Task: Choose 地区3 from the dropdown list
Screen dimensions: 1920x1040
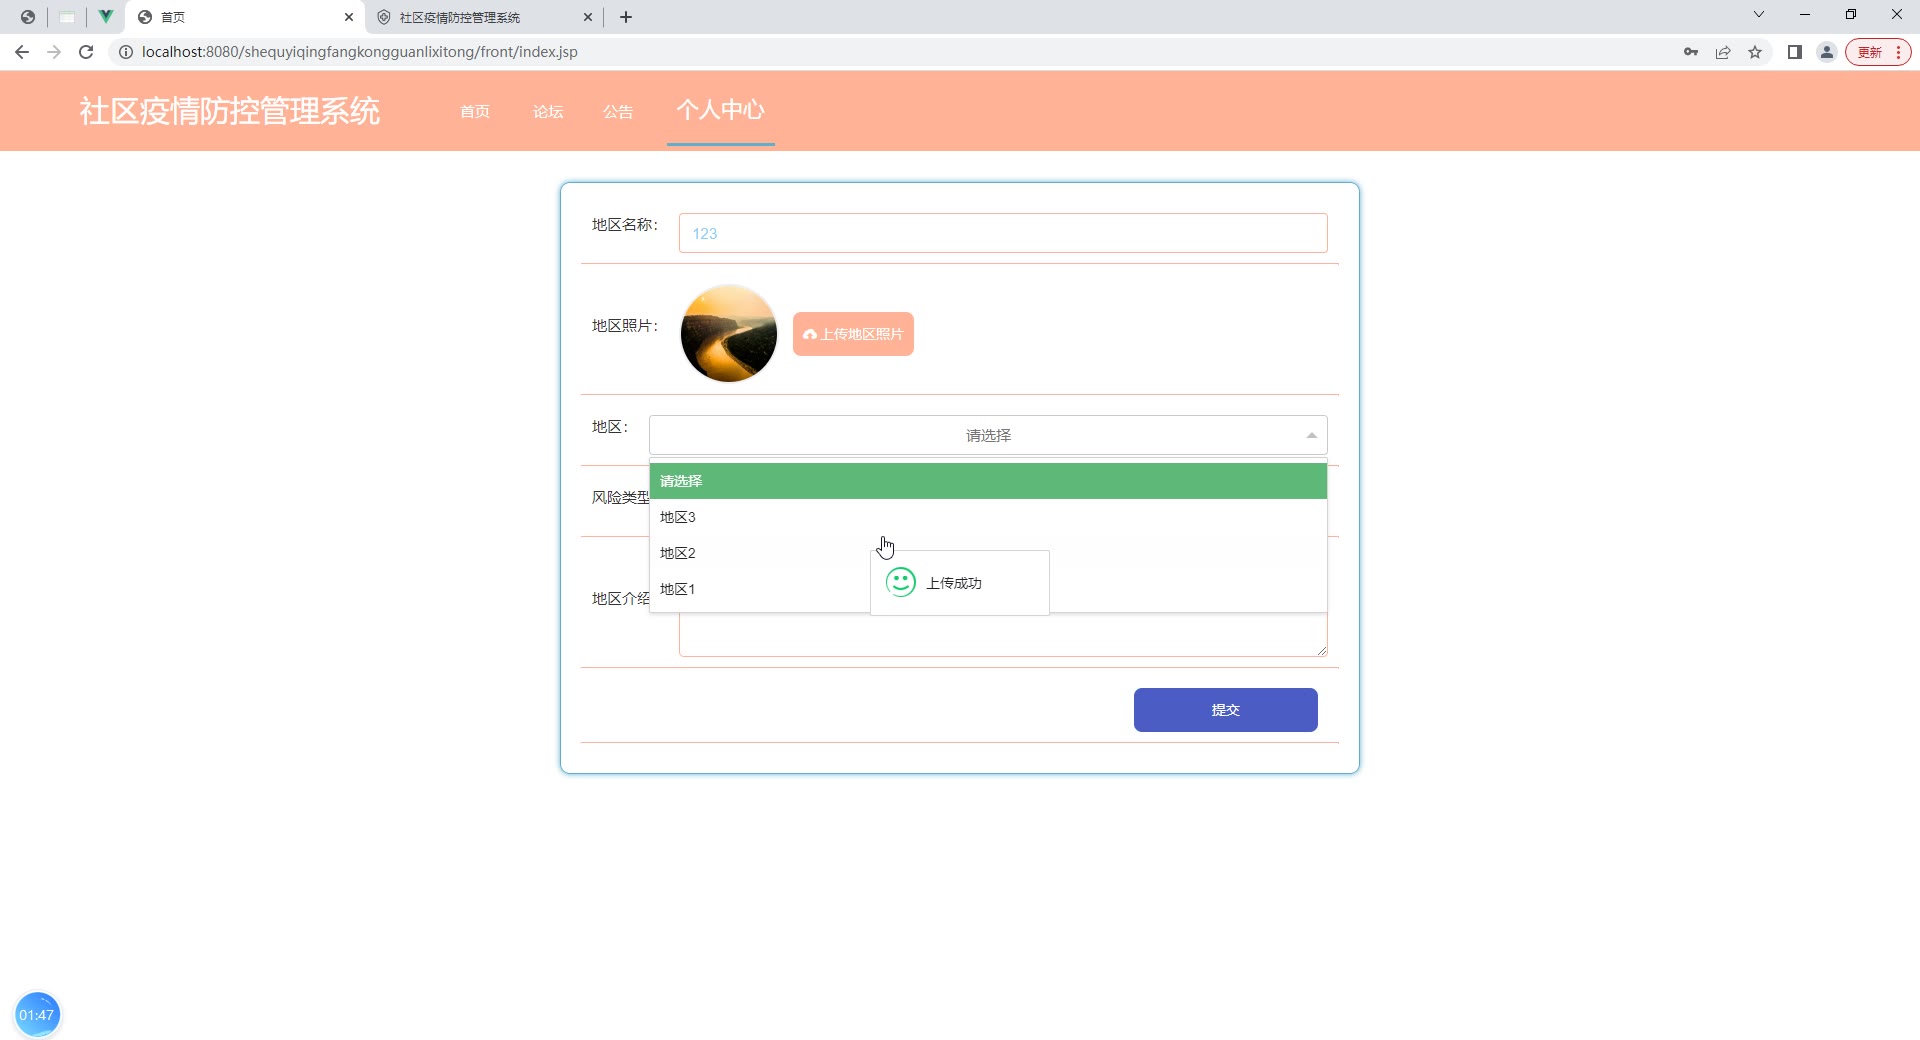Action: (988, 517)
